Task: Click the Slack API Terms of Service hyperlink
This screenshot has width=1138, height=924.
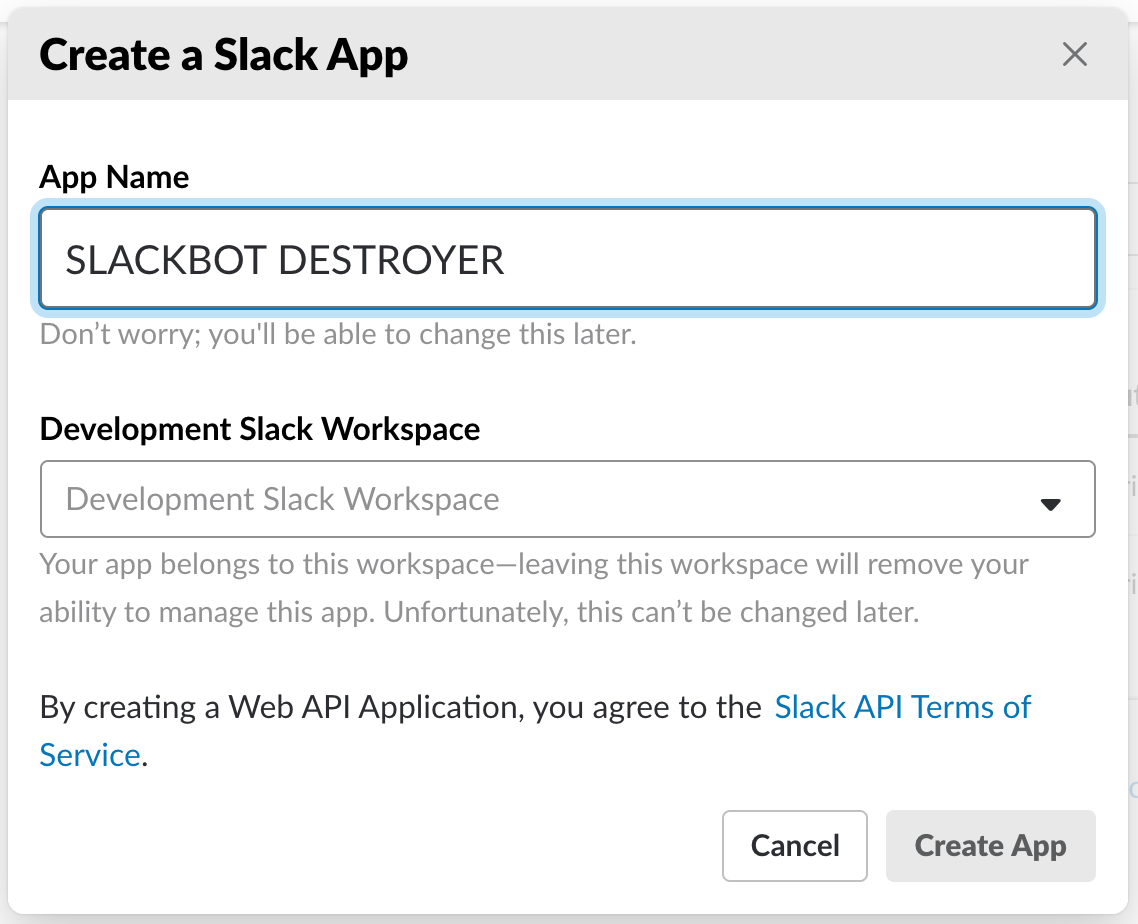Action: (x=902, y=707)
